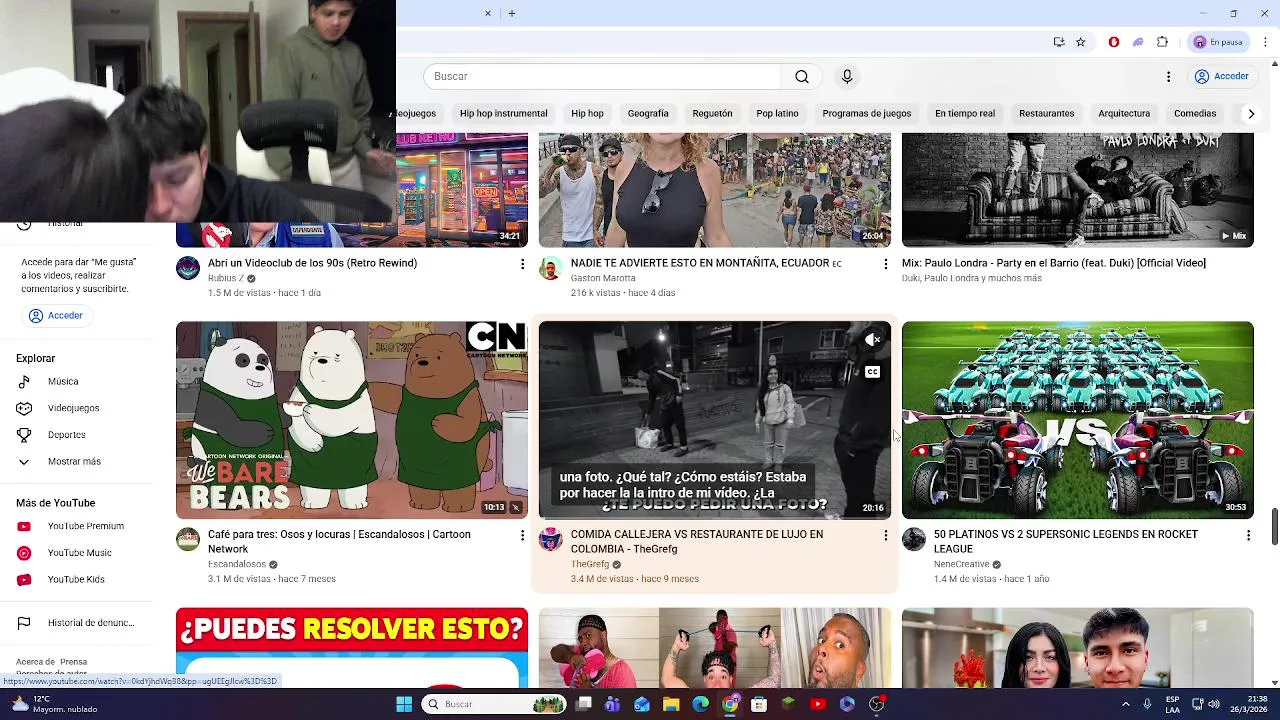Image resolution: width=1280 pixels, height=720 pixels.
Task: Open YouTube Music from sidebar
Action: [x=80, y=553]
